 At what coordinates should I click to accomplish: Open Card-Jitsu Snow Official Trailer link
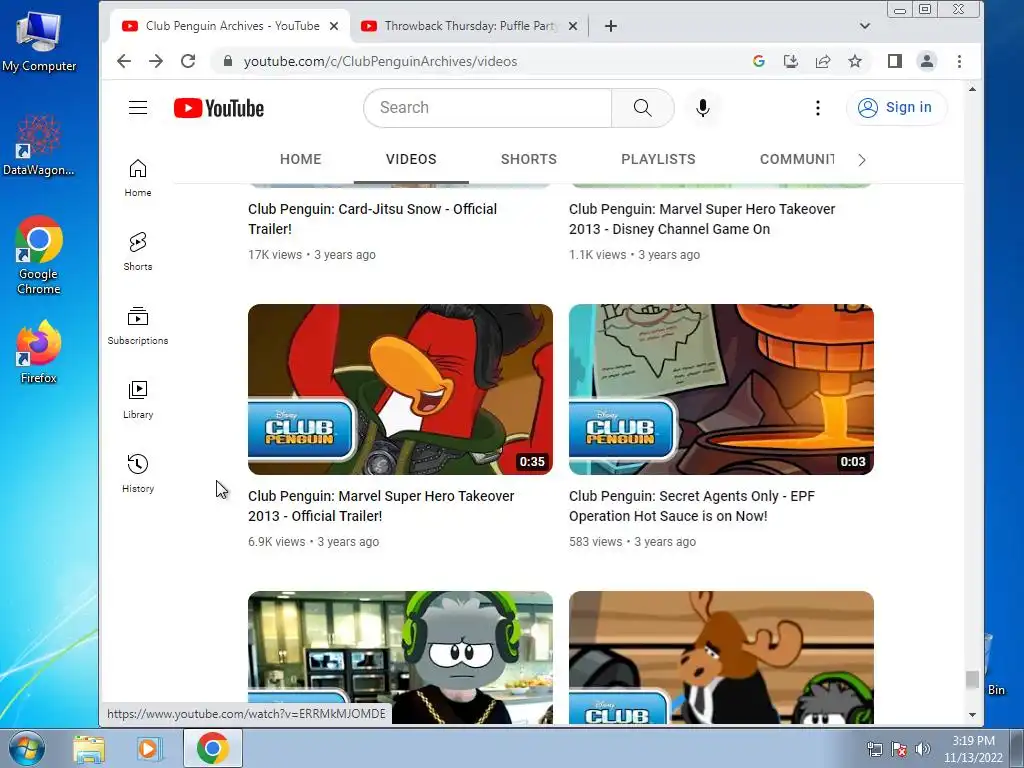372,219
